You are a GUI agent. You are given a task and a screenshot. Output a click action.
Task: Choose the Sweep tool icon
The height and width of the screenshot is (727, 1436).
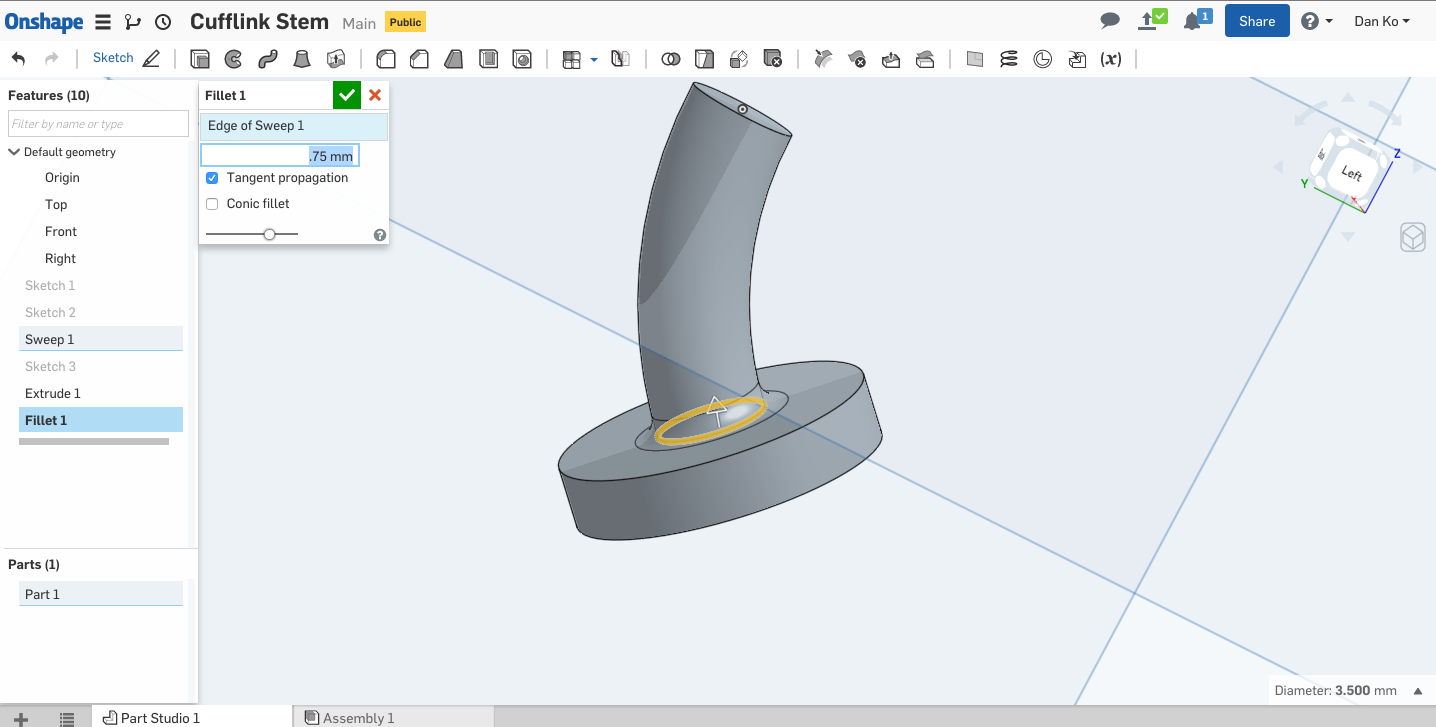pos(267,59)
